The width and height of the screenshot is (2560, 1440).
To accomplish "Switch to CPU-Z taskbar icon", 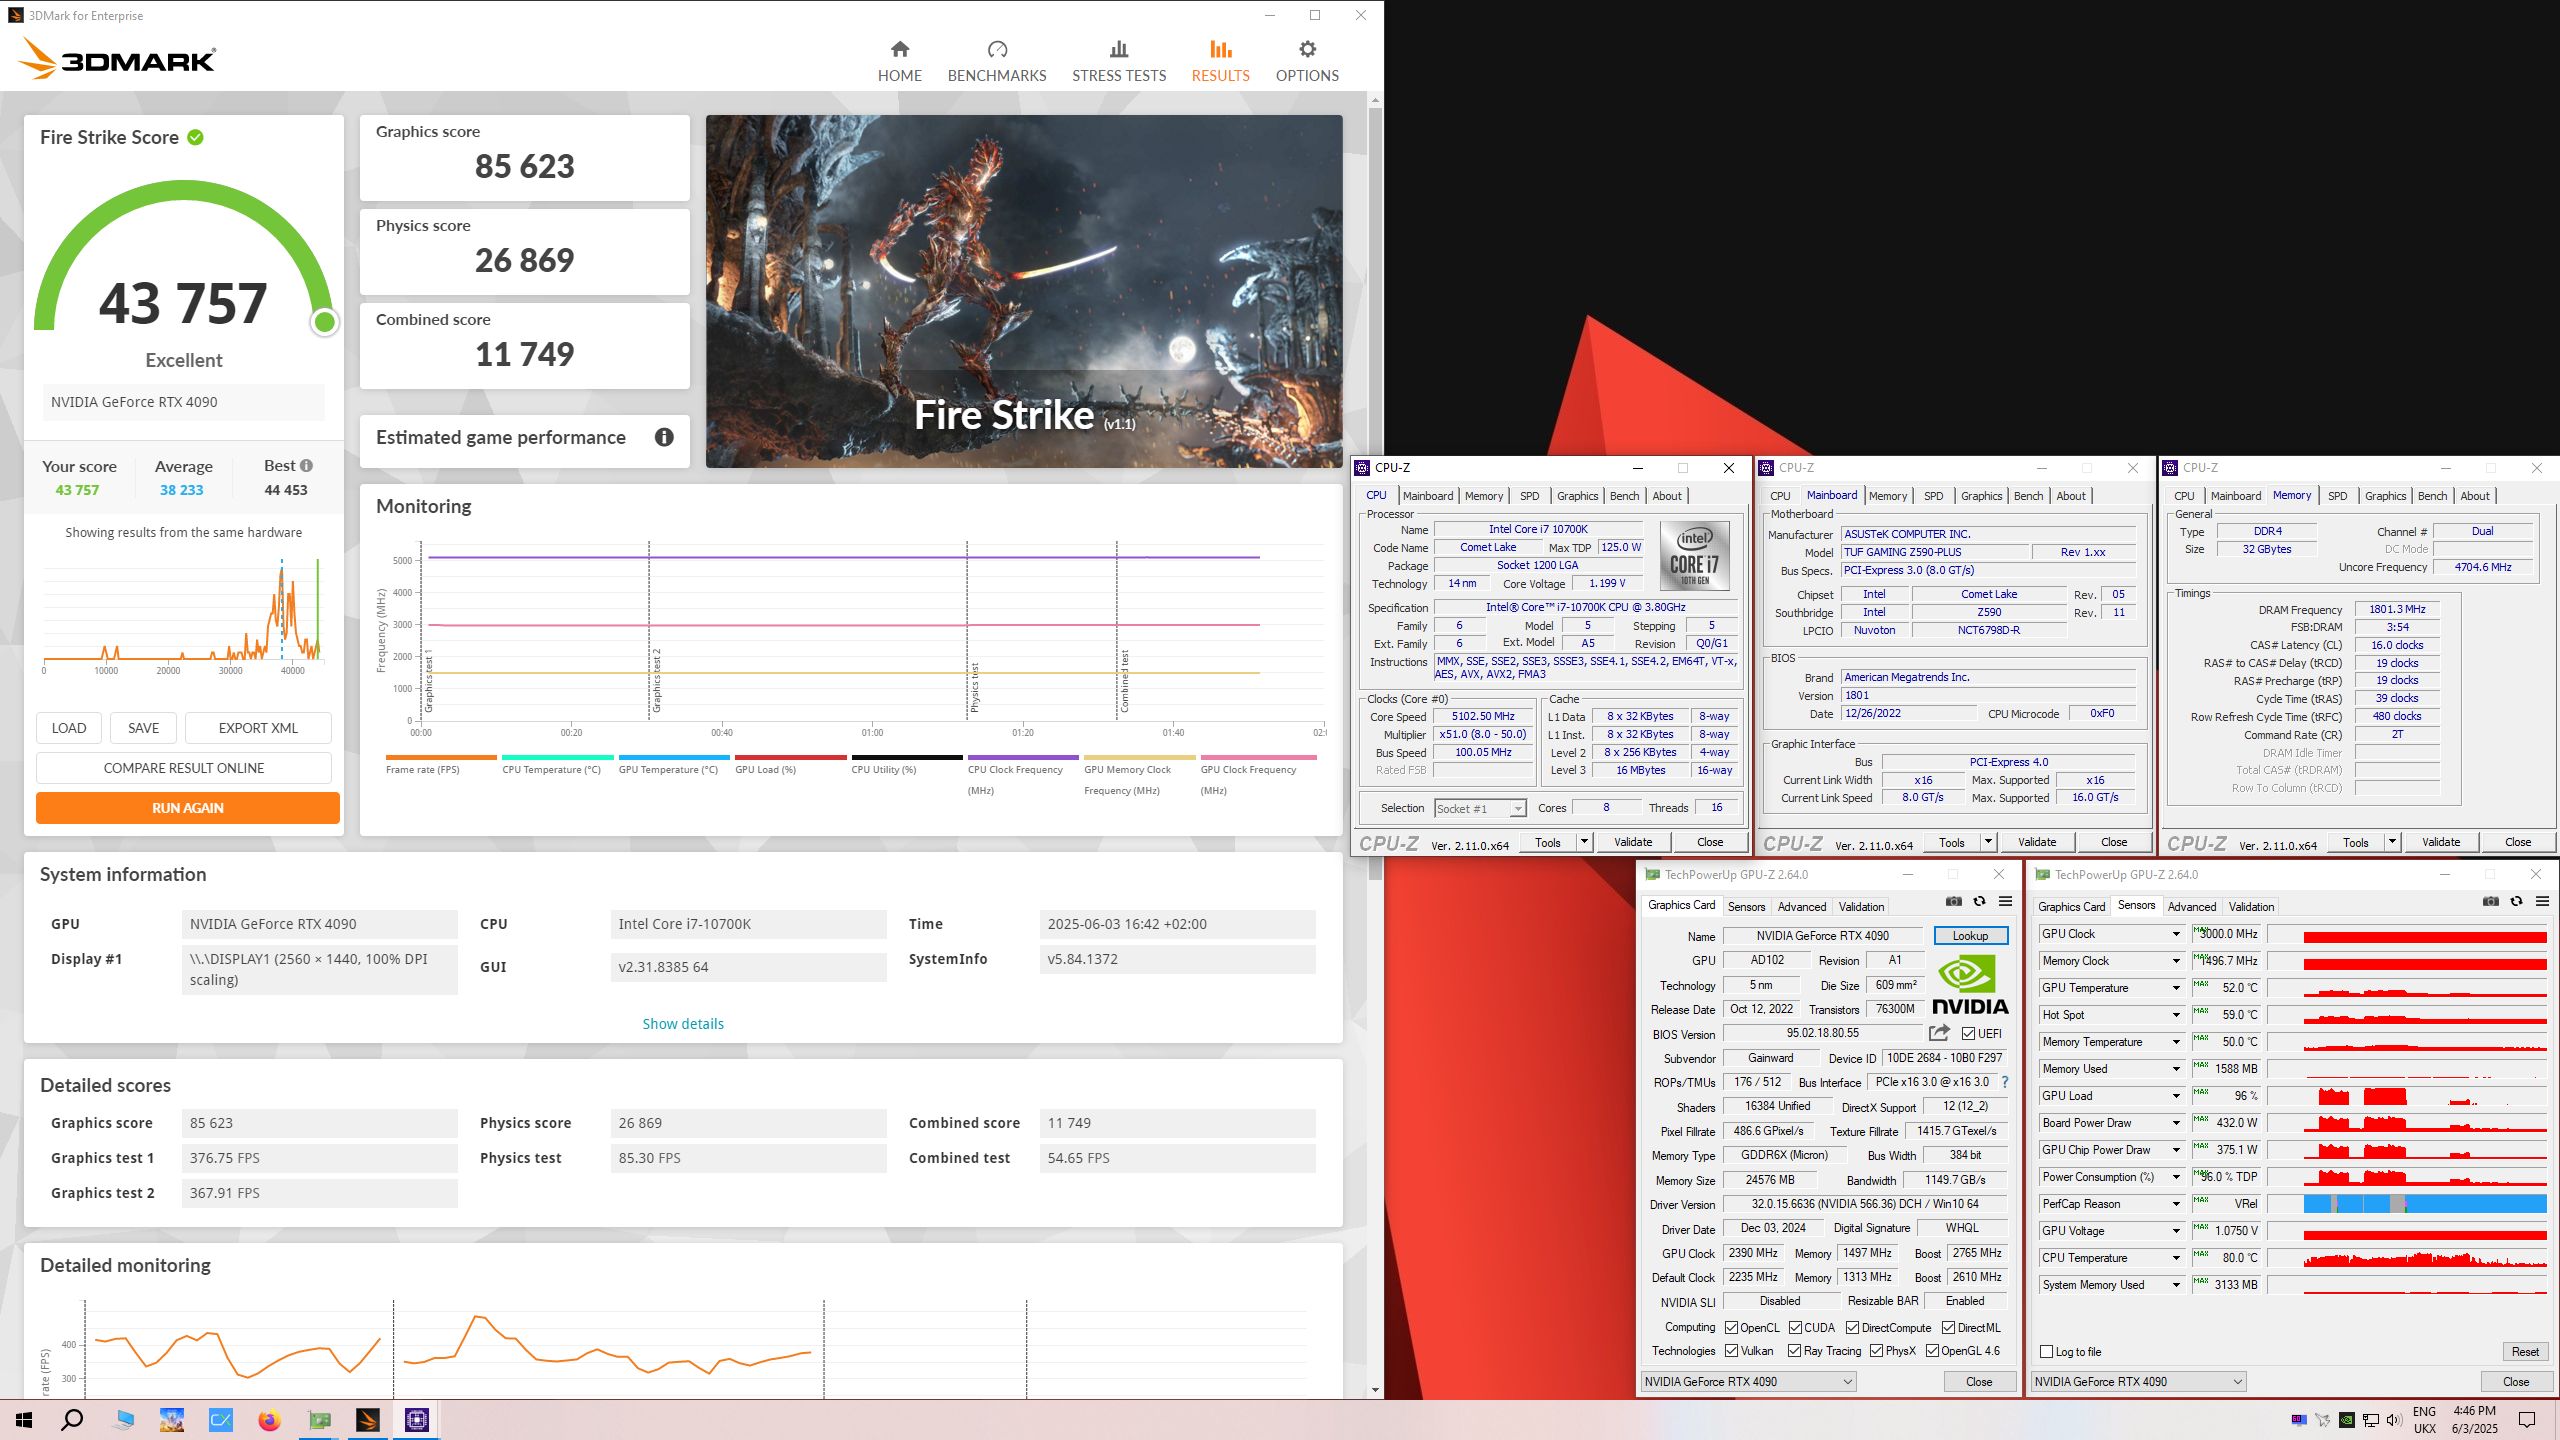I will [x=416, y=1420].
